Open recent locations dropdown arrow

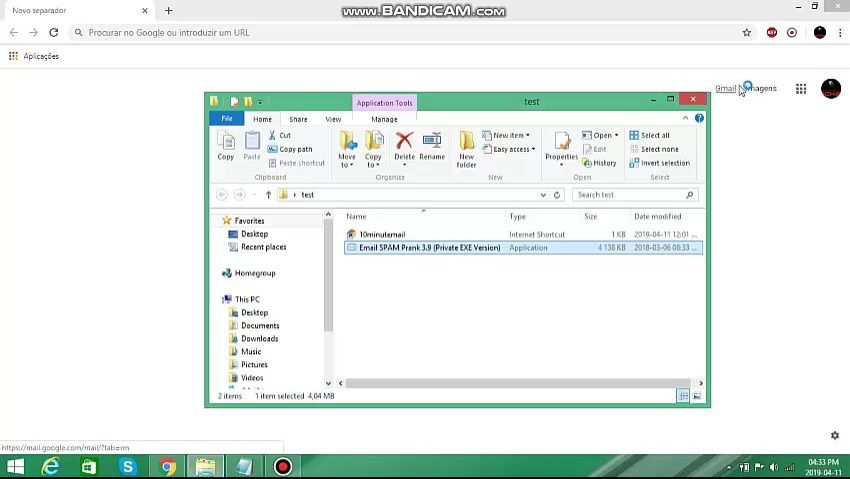(x=255, y=195)
